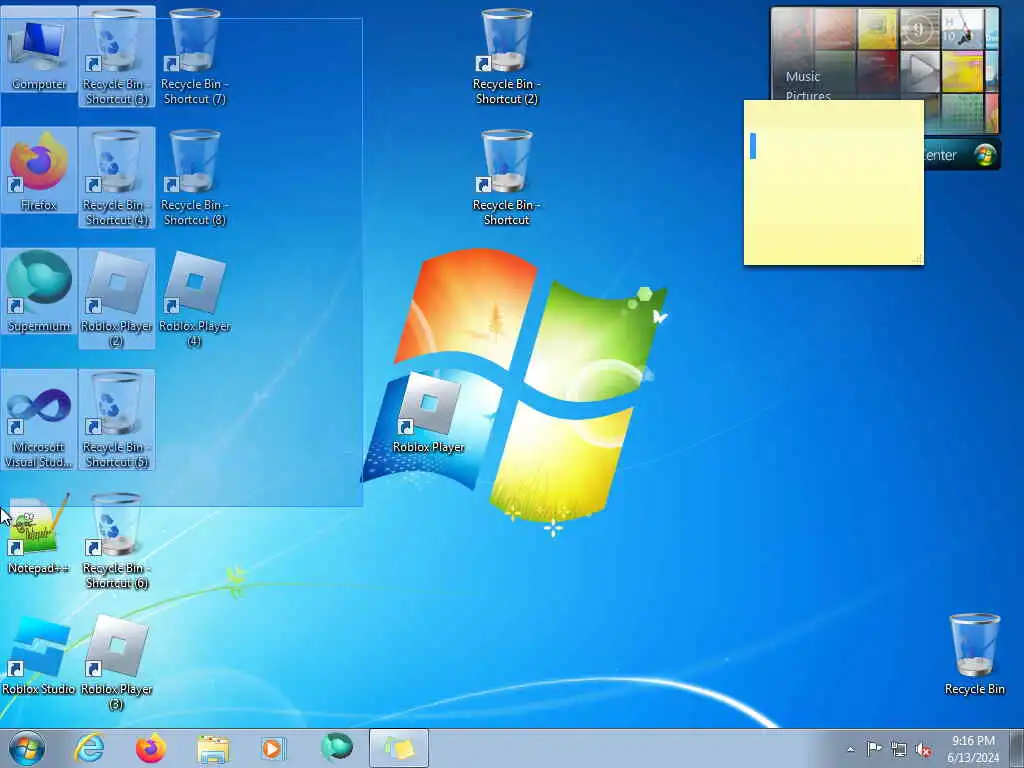The height and width of the screenshot is (768, 1024).
Task: Open the Windows Start menu orb
Action: point(27,748)
